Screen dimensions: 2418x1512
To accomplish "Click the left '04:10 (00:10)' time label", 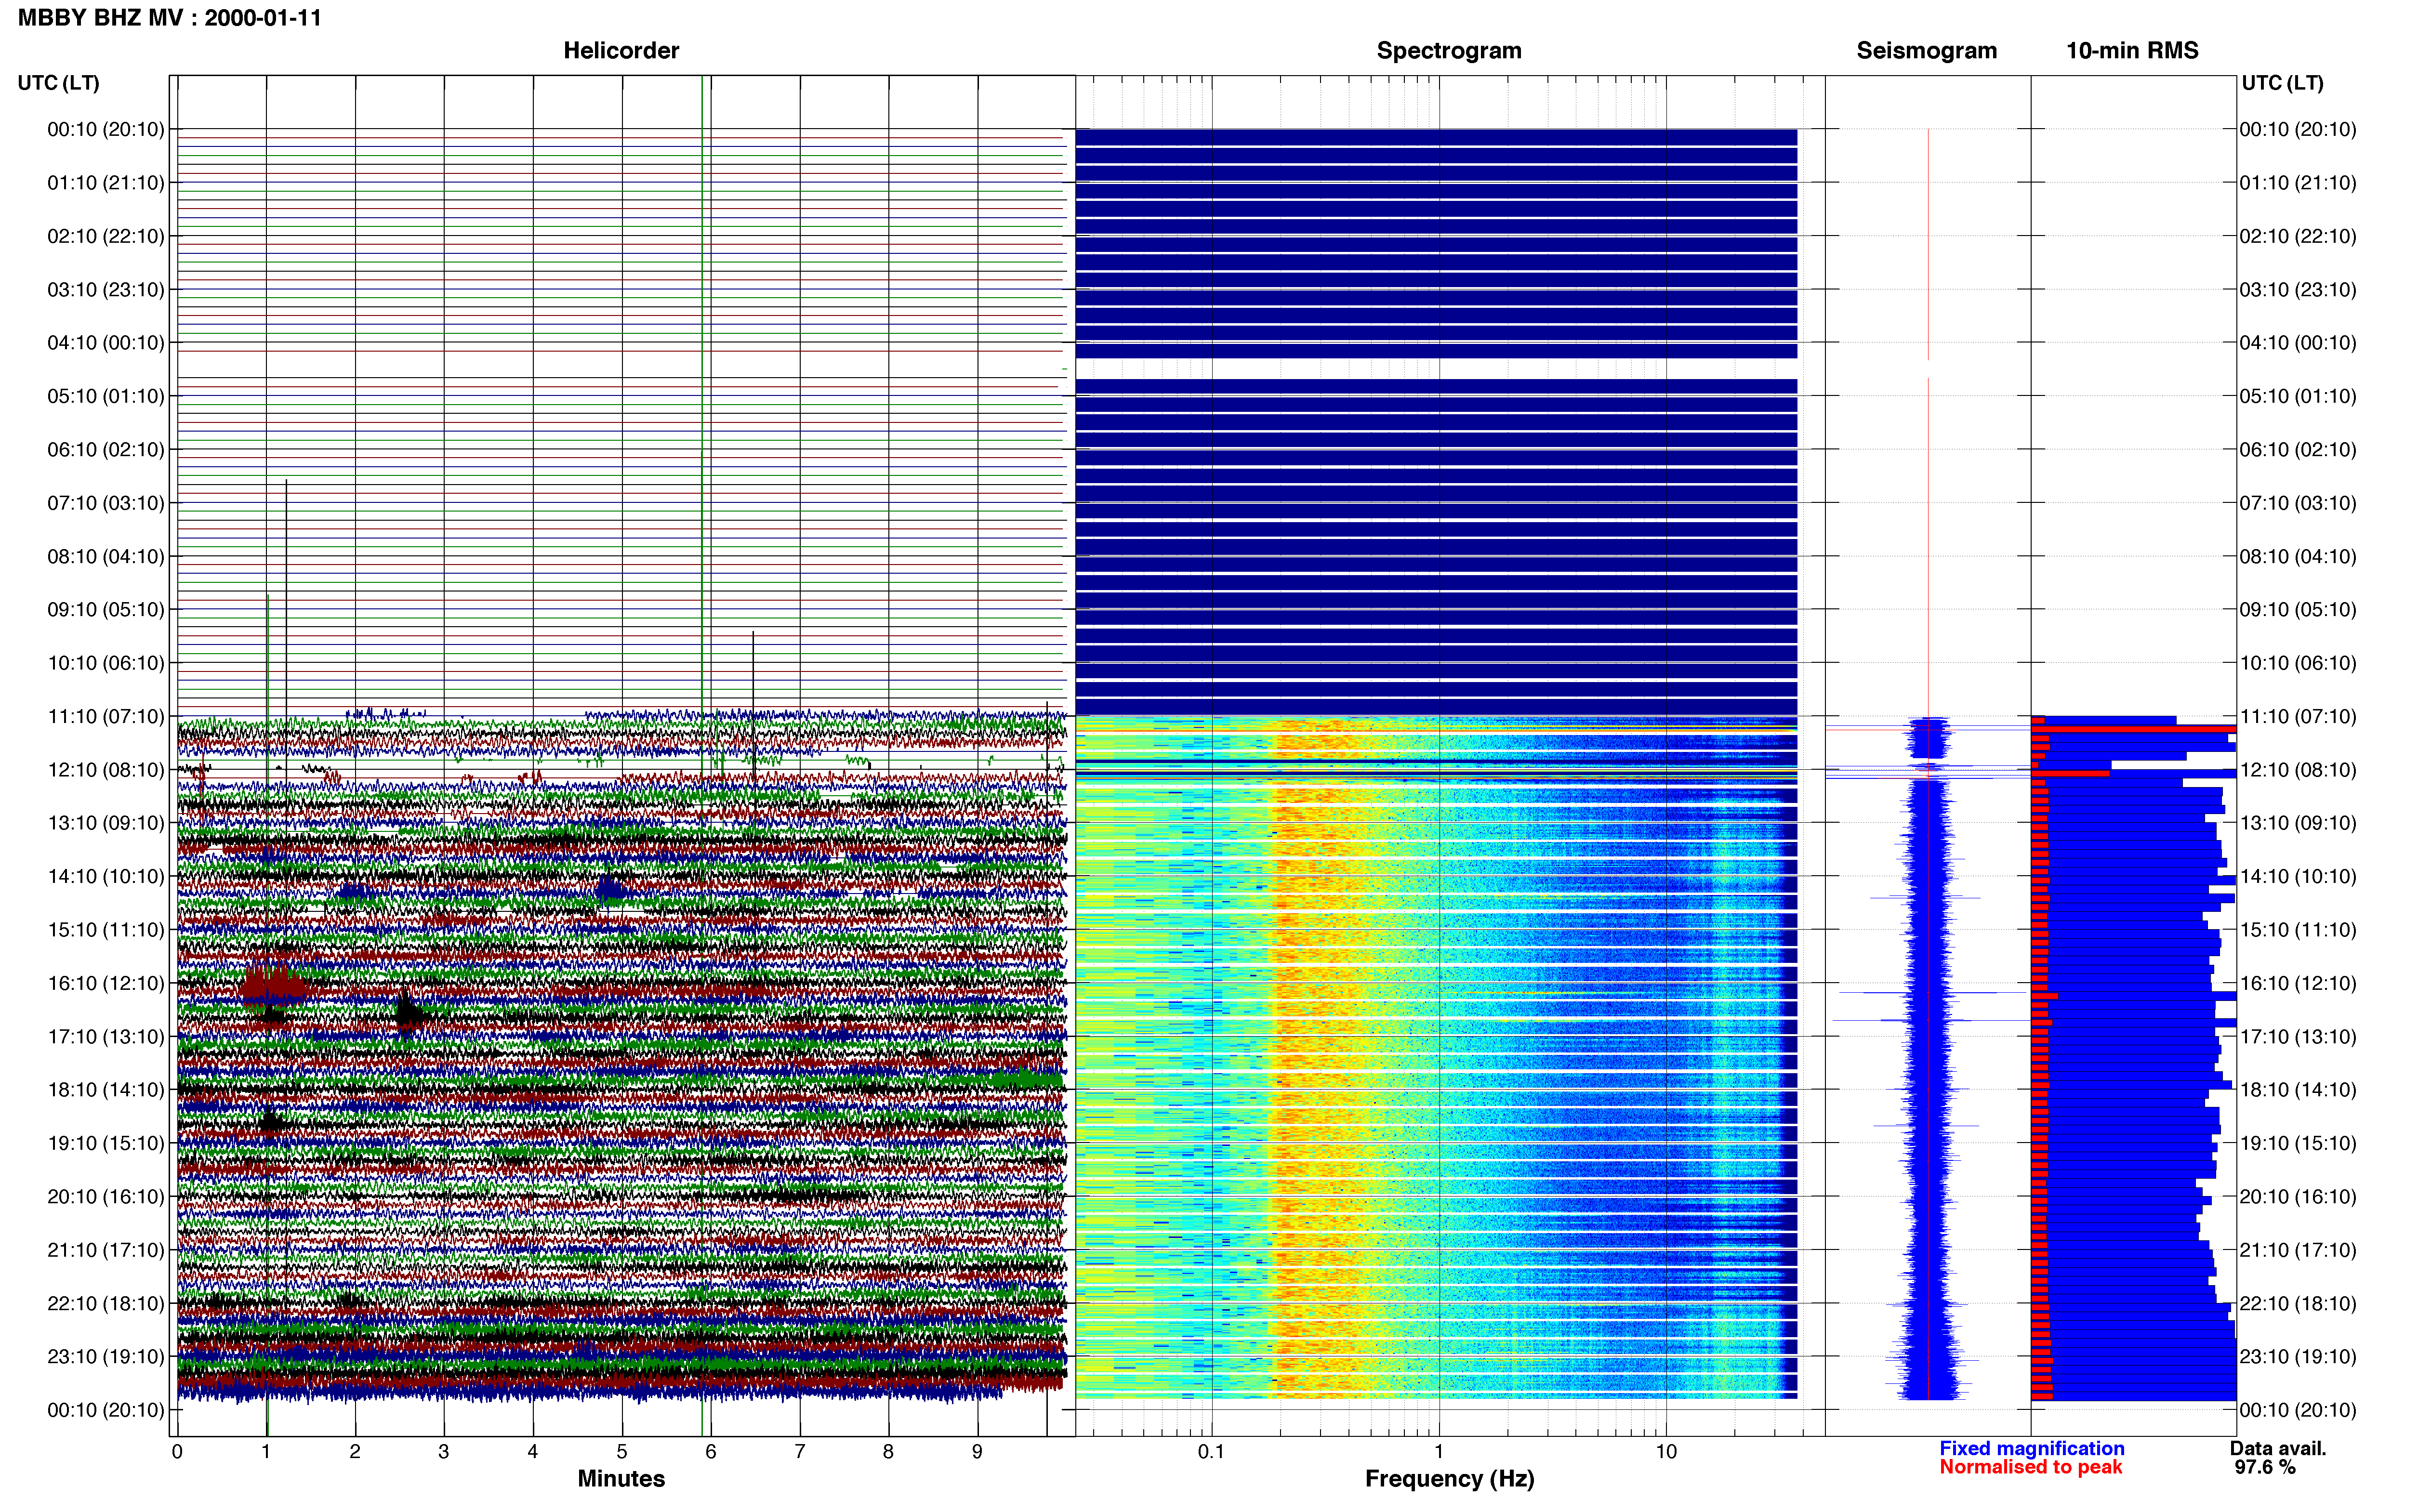I will point(106,343).
